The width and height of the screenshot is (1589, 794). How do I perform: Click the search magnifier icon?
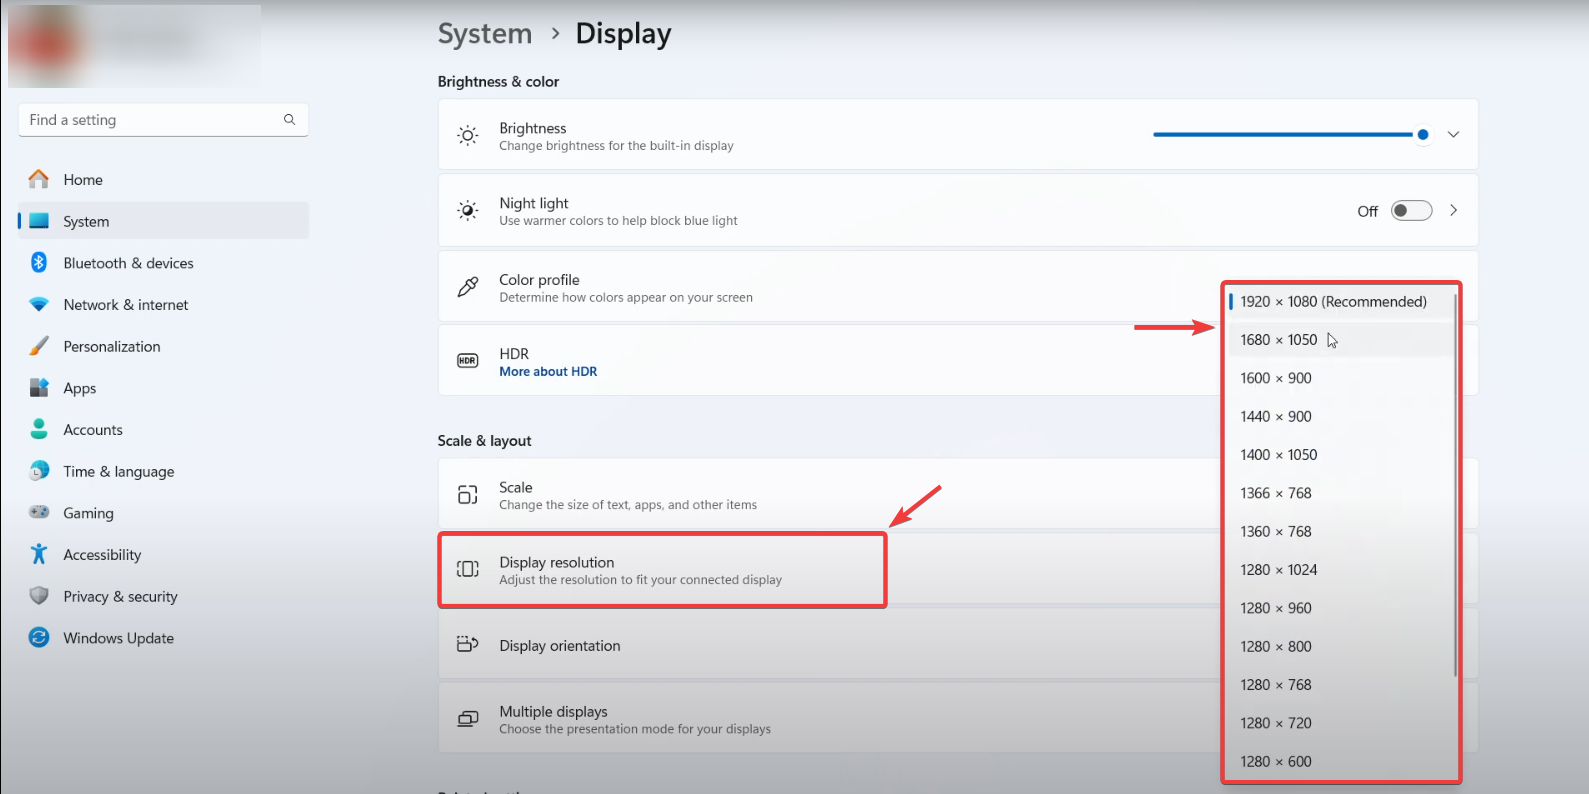[289, 120]
